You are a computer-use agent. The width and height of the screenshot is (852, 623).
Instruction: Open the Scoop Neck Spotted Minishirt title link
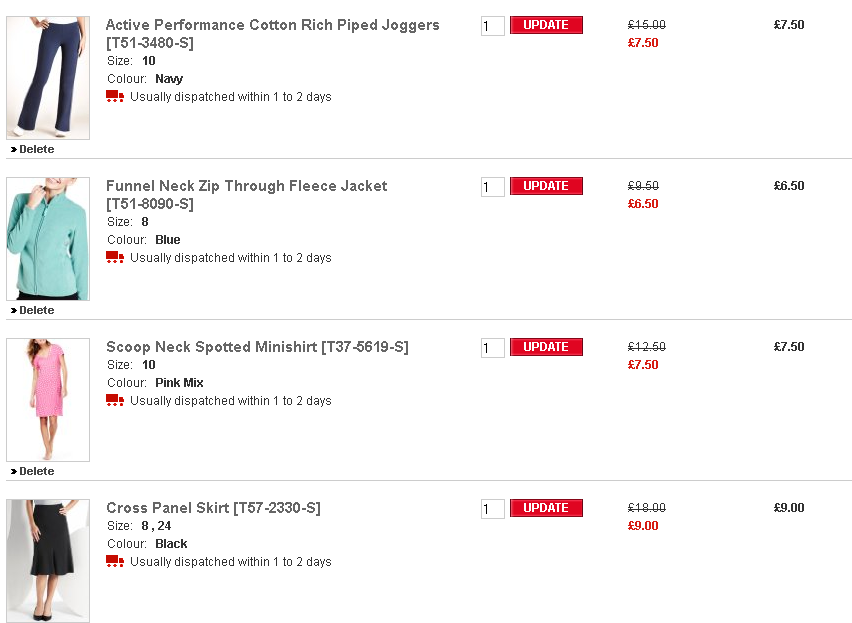pos(257,347)
